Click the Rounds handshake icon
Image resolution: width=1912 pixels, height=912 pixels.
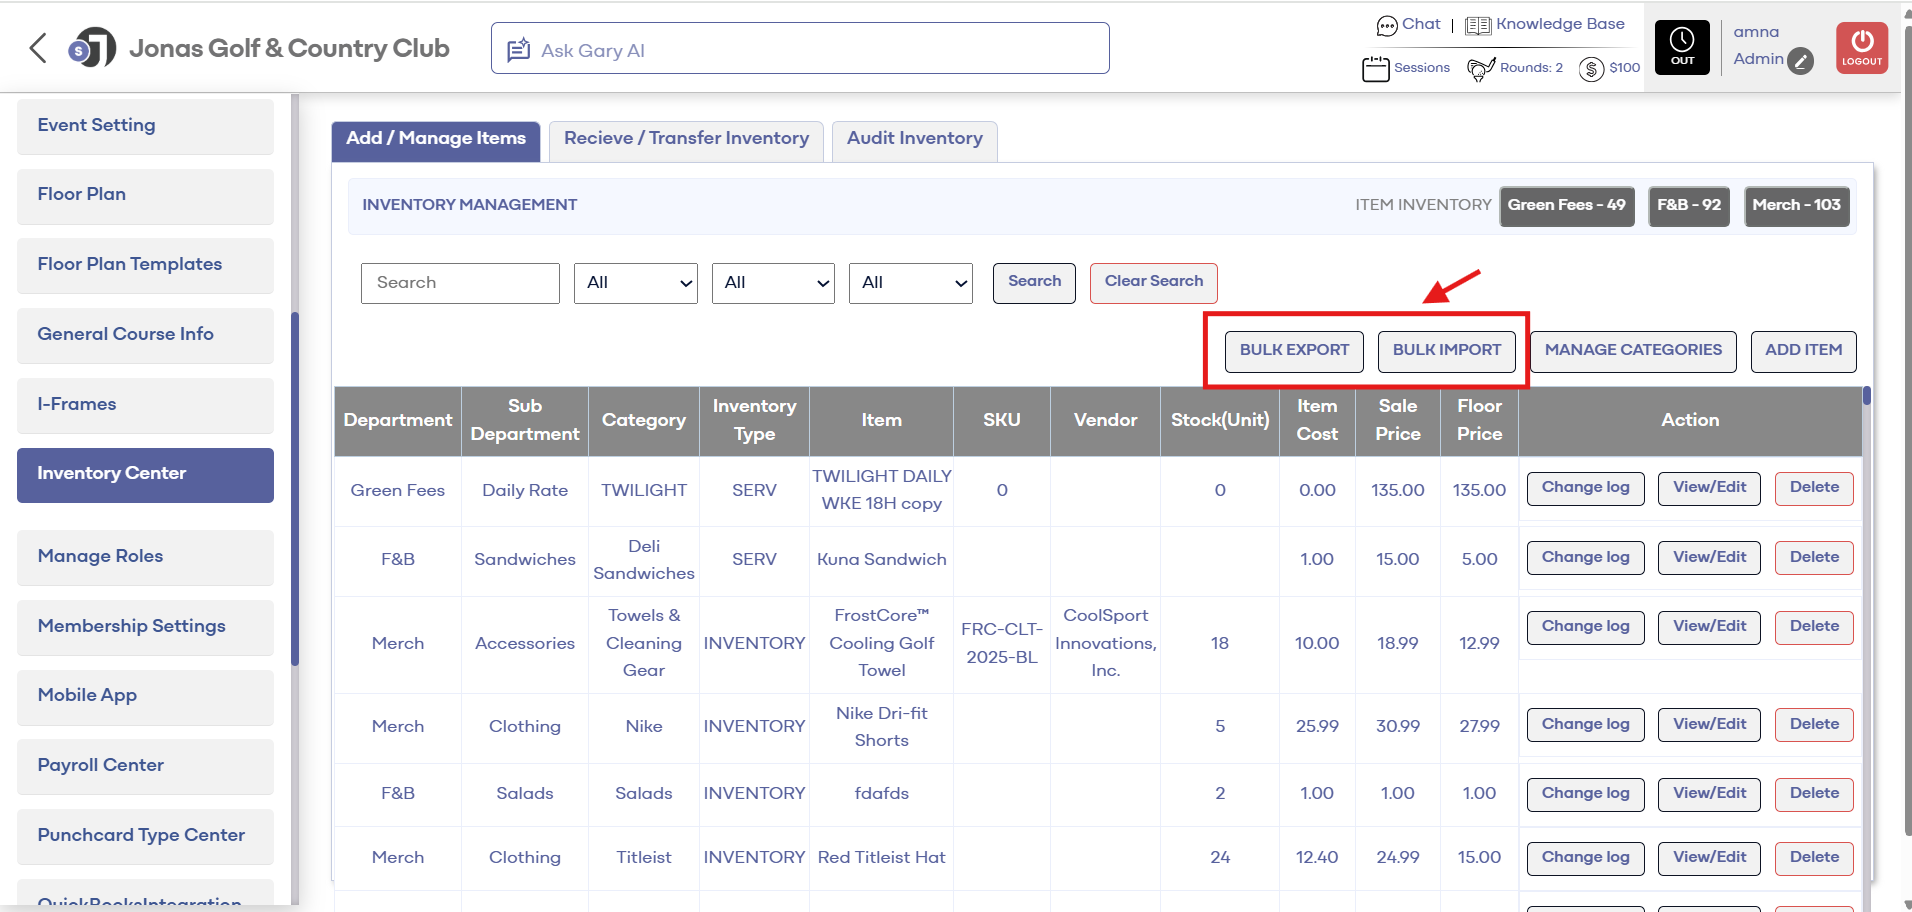point(1480,69)
